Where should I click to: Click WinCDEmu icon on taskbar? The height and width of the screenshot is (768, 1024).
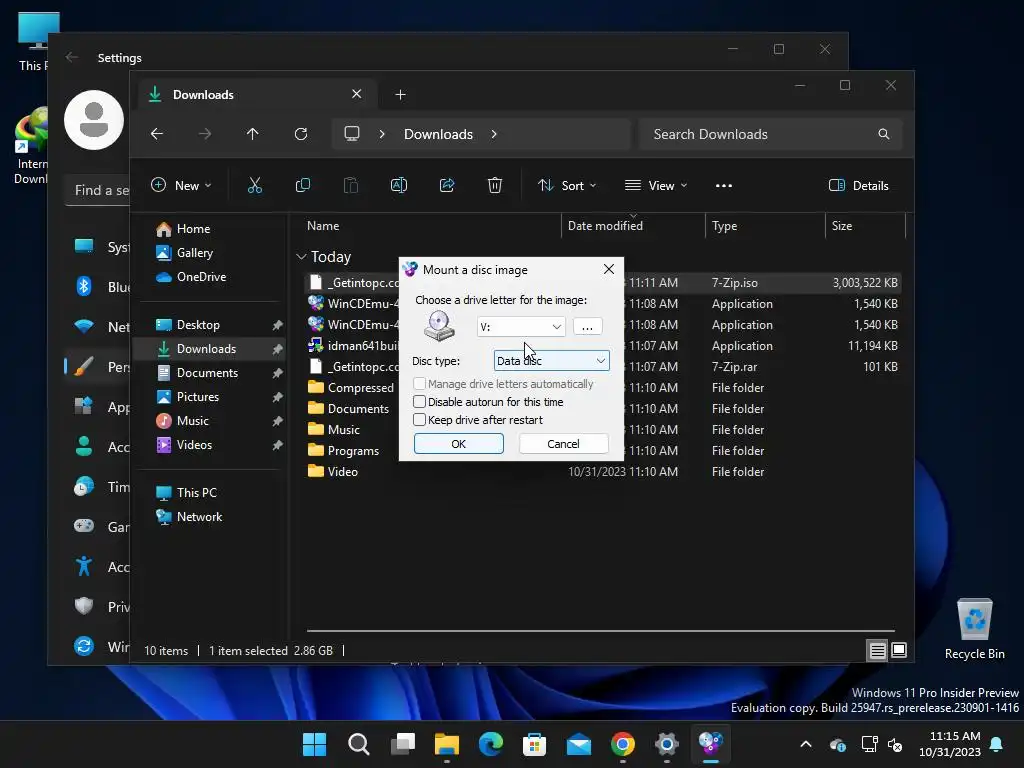711,744
